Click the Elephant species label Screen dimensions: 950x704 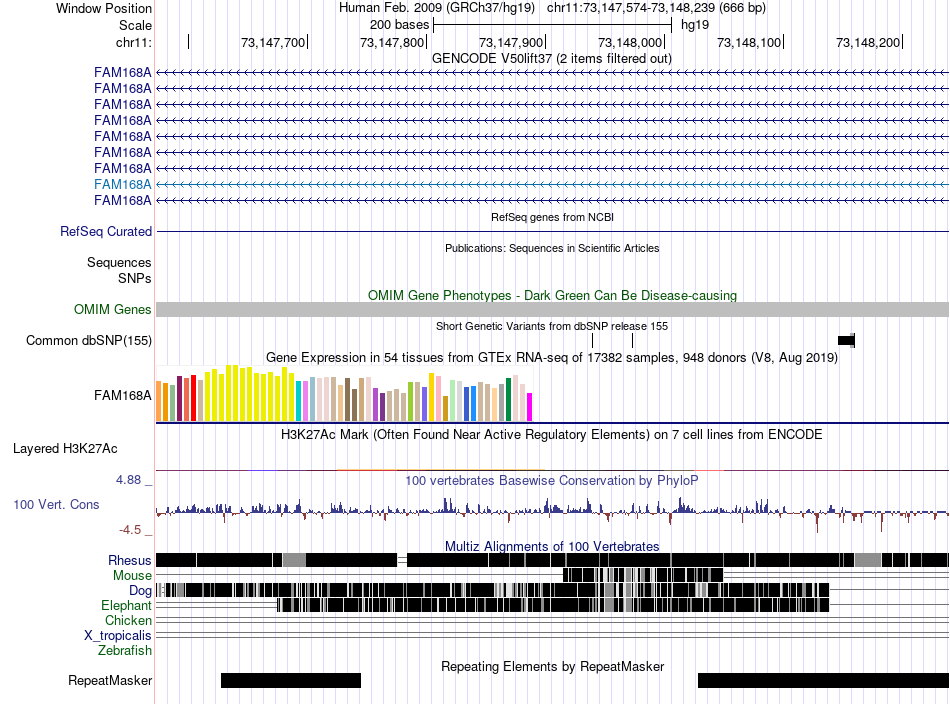click(127, 605)
